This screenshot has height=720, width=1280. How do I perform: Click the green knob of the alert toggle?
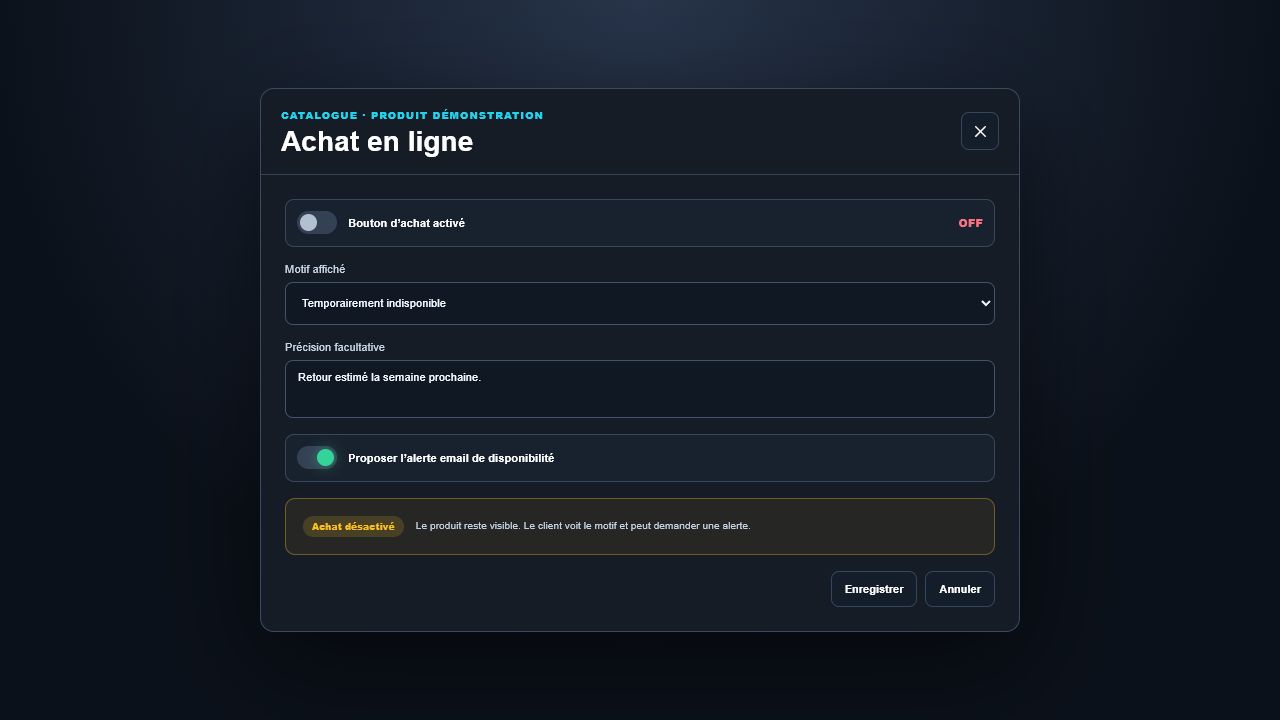(325, 458)
